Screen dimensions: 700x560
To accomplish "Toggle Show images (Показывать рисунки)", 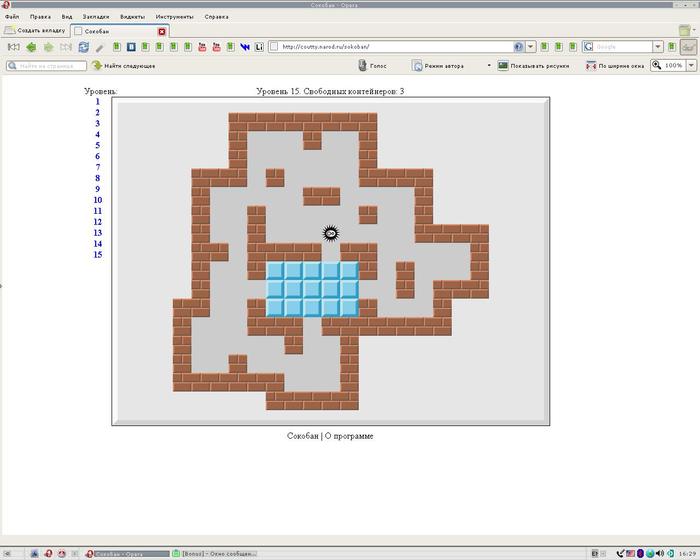I will (x=533, y=66).
